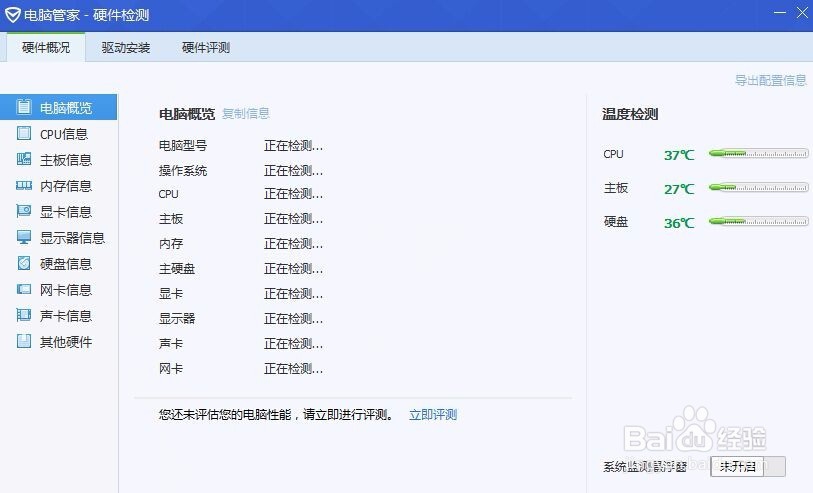This screenshot has height=493, width=813.
Task: Open the 硬件评测 tab
Action: pyautogui.click(x=206, y=48)
